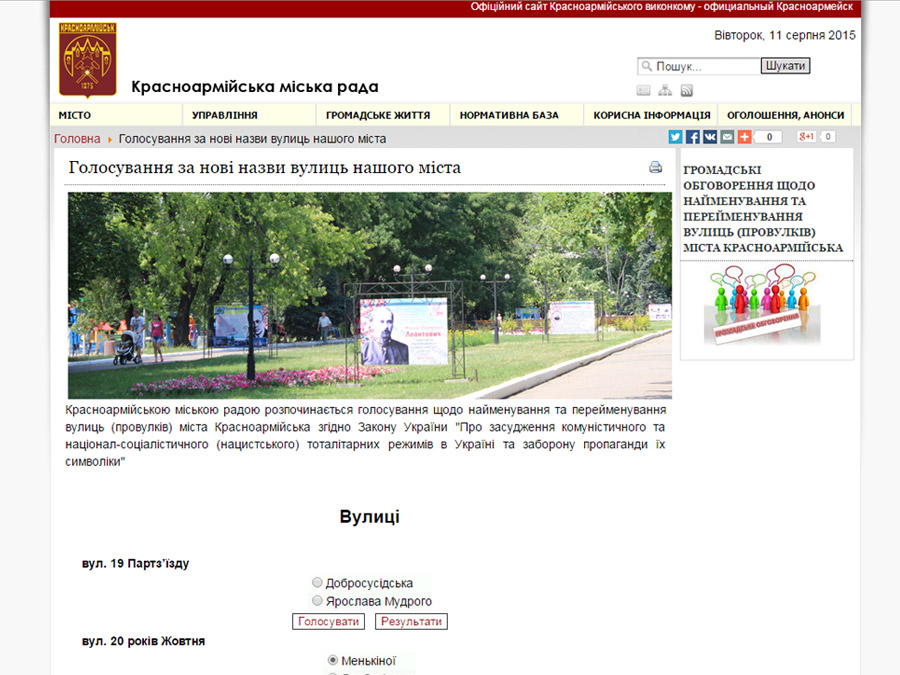Click the Google +1 button
The width and height of the screenshot is (900, 675).
tap(806, 137)
